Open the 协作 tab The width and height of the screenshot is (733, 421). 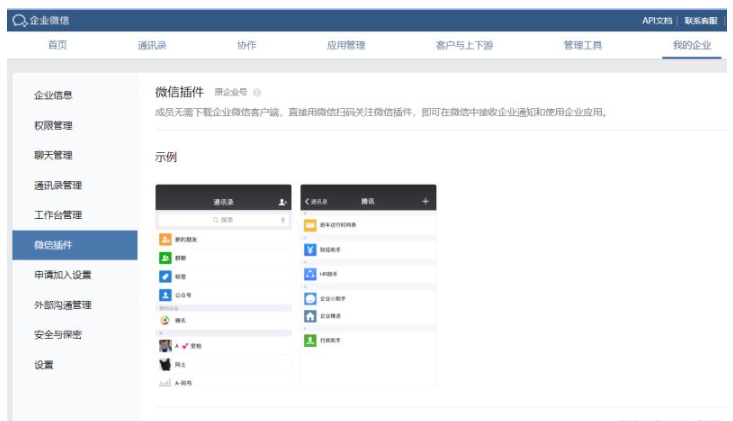point(246,45)
